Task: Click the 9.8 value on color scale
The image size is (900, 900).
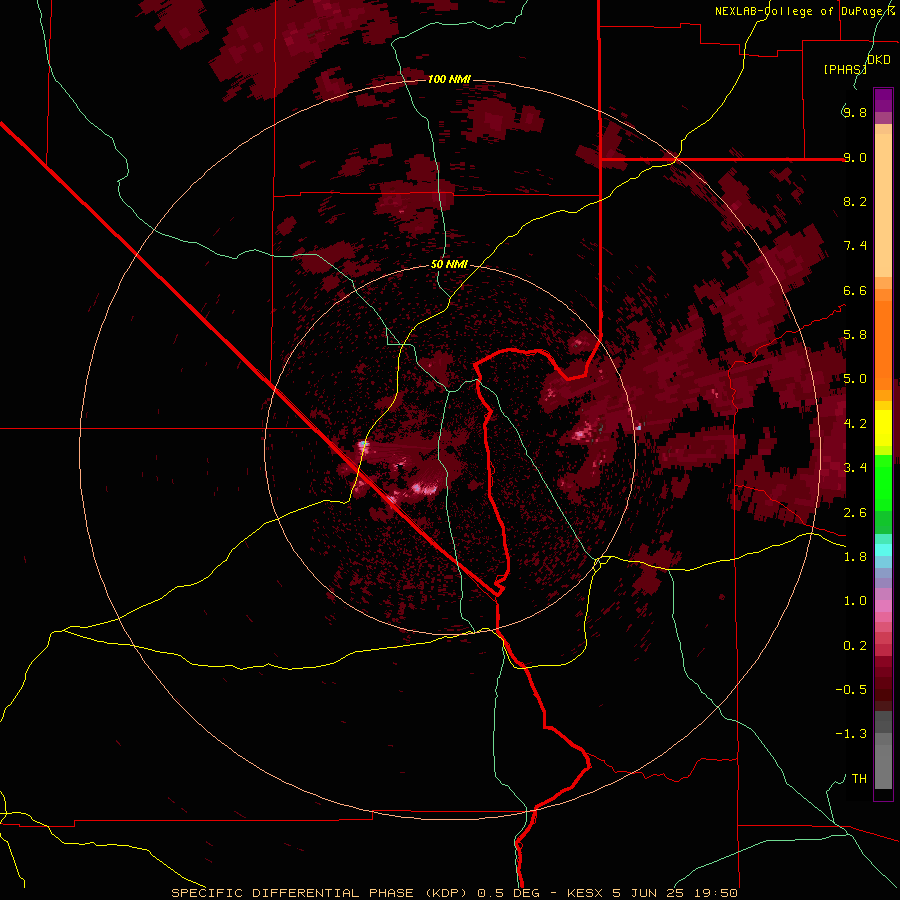Action: (855, 113)
